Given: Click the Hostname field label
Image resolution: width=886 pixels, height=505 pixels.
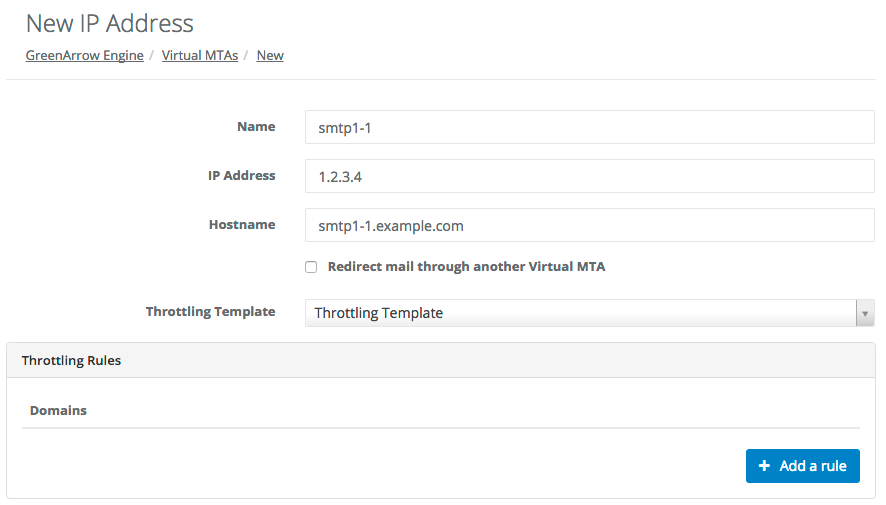Looking at the screenshot, I should pyautogui.click(x=241, y=225).
